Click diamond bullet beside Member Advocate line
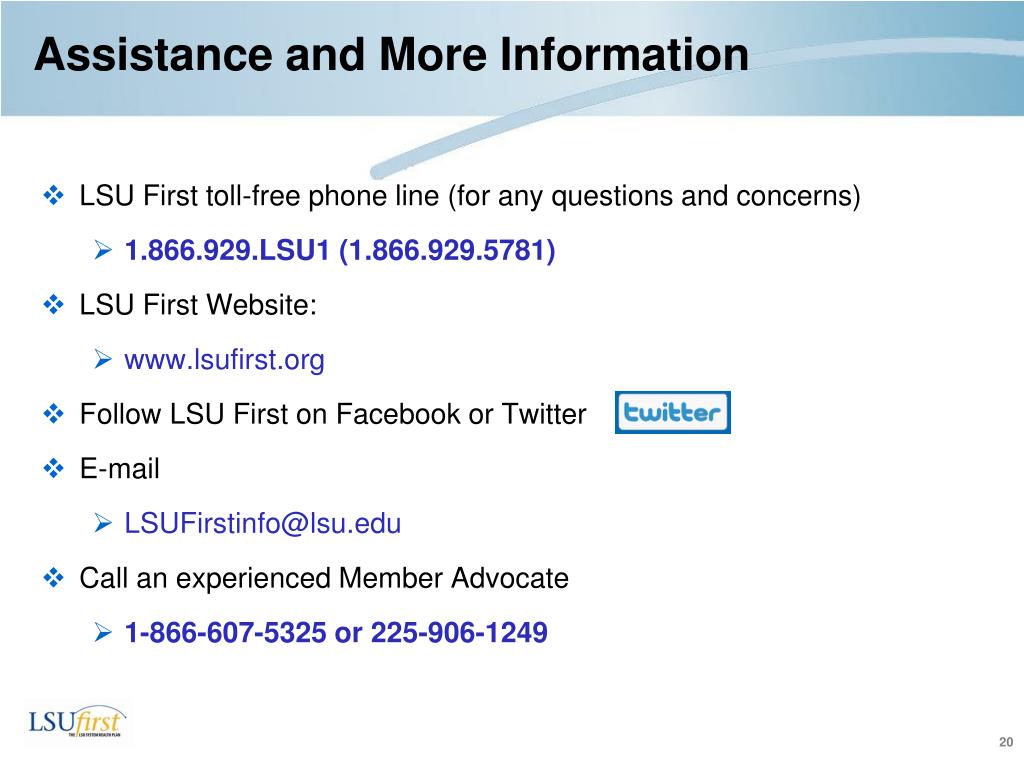The width and height of the screenshot is (1024, 768). tap(54, 577)
